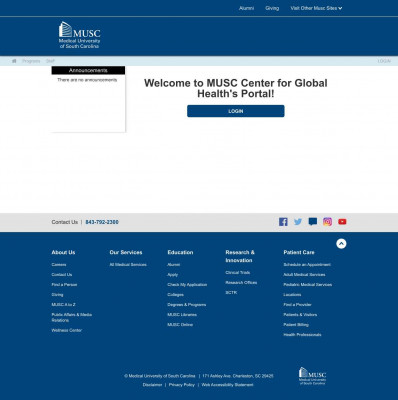The height and width of the screenshot is (400, 398).
Task: Open Patient Billing link
Action: pyautogui.click(x=296, y=325)
